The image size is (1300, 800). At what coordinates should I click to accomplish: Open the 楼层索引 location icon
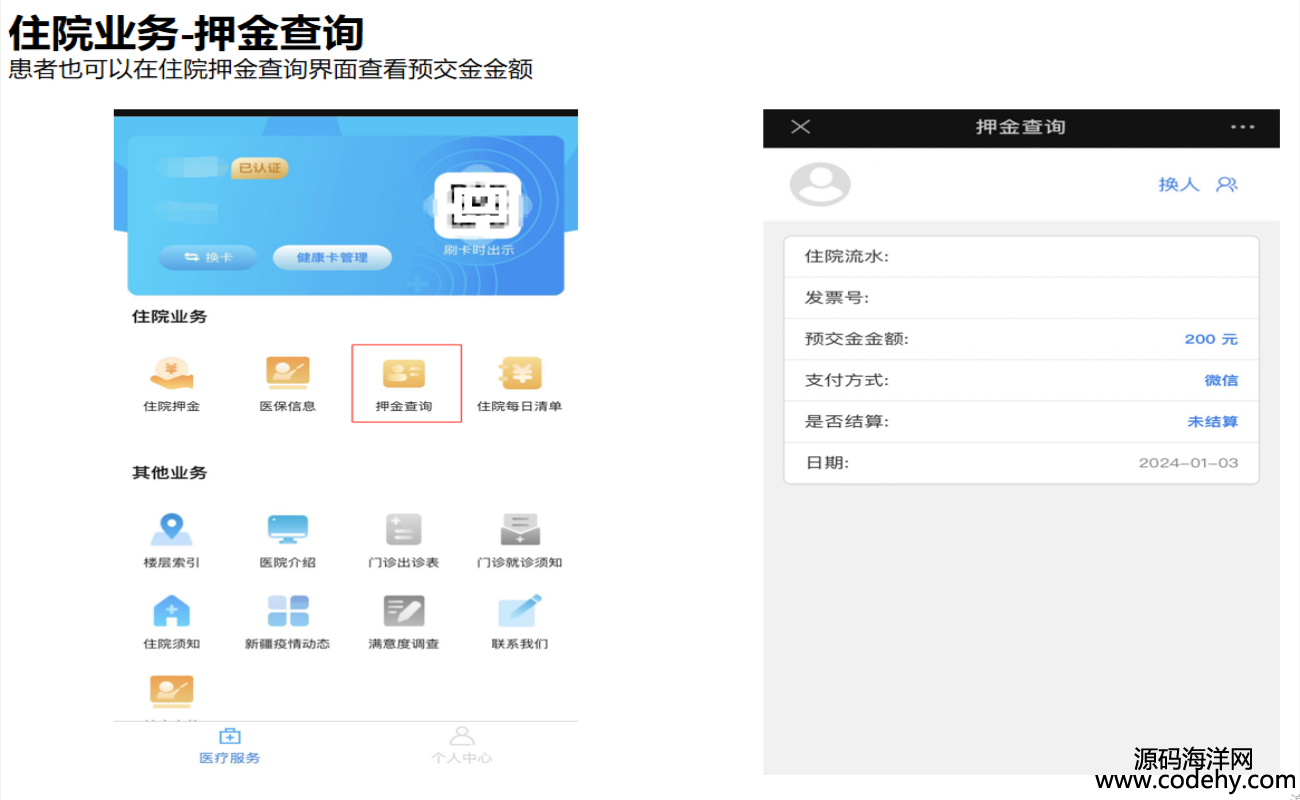(171, 529)
